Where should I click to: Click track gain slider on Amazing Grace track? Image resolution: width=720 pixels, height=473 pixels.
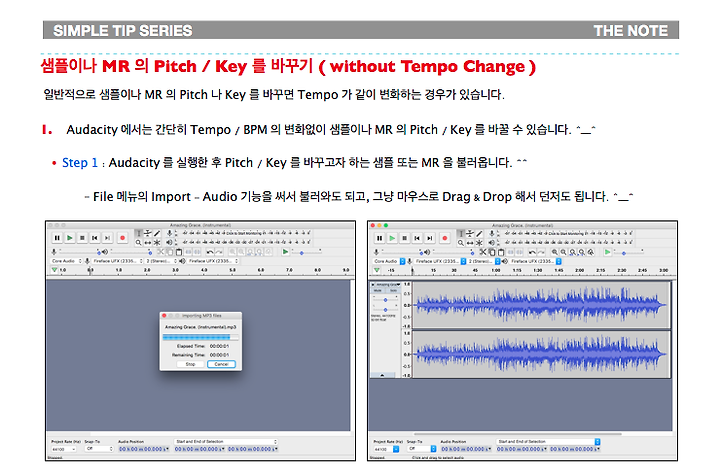pyautogui.click(x=385, y=300)
